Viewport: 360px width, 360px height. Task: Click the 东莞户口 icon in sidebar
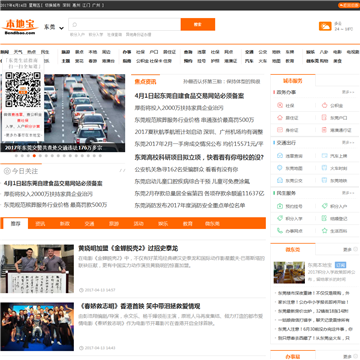pyautogui.click(x=324, y=118)
